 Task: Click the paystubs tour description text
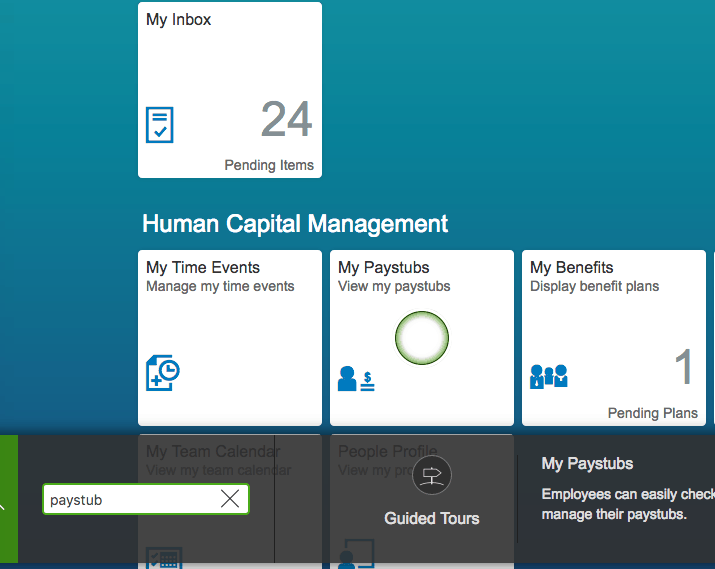628,504
